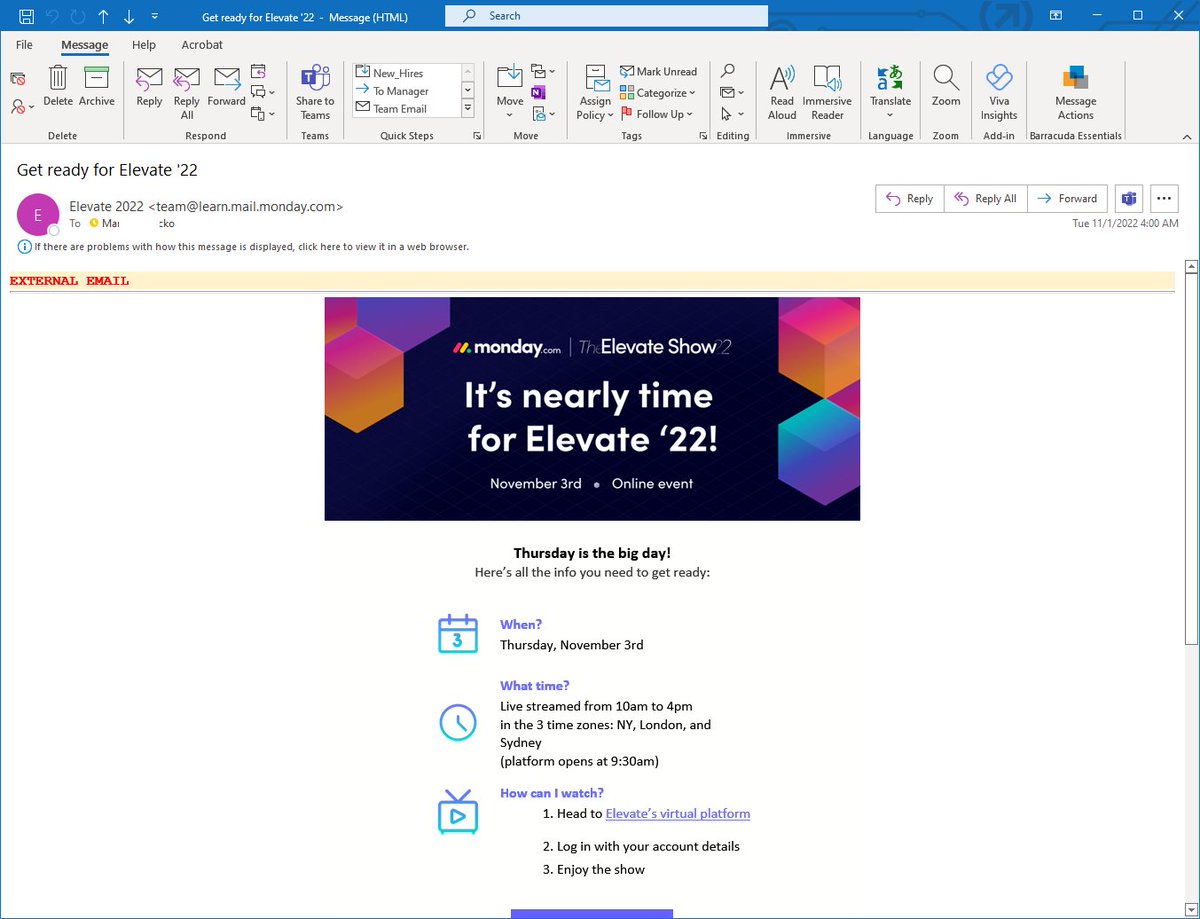The image size is (1200, 919).
Task: Run the To Manager quick step
Action: 406,91
